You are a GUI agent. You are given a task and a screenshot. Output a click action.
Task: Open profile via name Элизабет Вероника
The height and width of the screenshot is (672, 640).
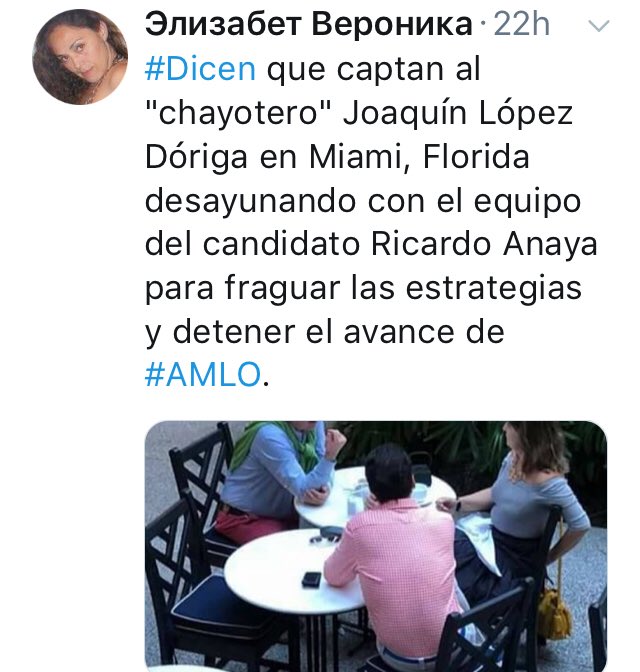pyautogui.click(x=309, y=24)
